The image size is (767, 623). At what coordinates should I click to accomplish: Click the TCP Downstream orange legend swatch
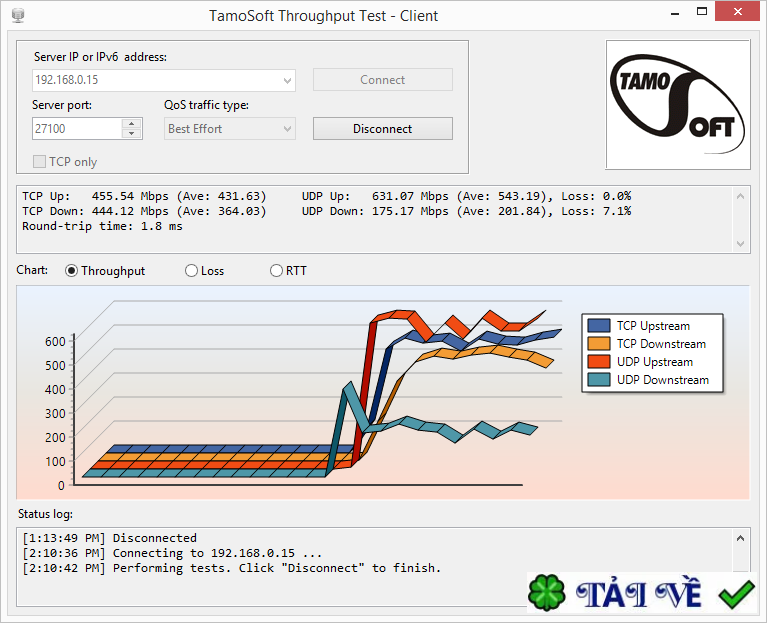tap(599, 344)
